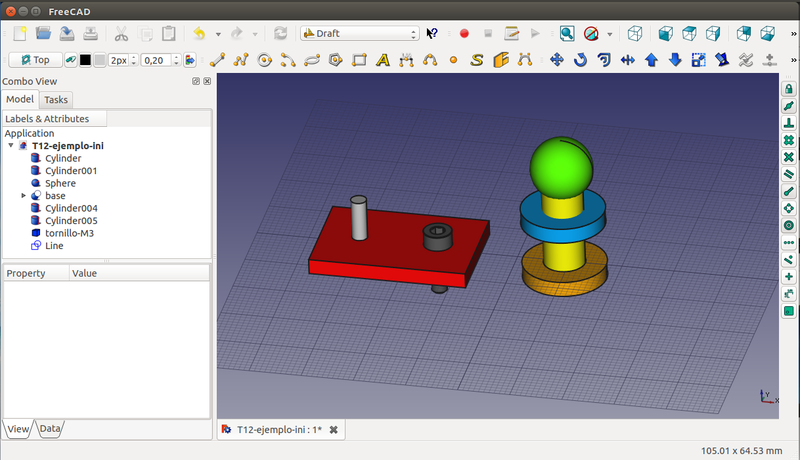Select Sphere in the model tree
800x460 pixels.
[59, 183]
